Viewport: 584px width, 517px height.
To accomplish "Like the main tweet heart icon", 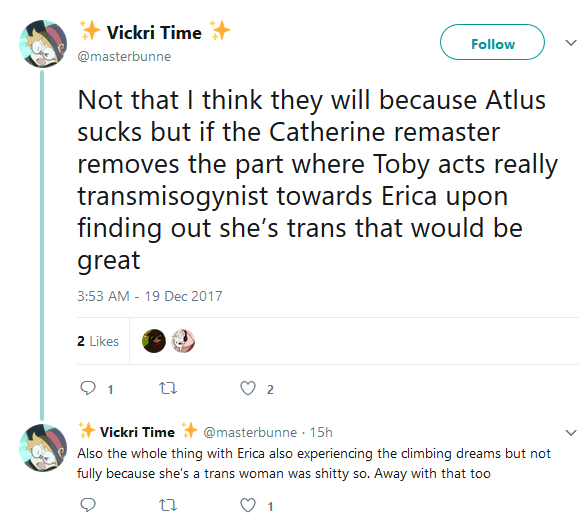I will [x=248, y=388].
